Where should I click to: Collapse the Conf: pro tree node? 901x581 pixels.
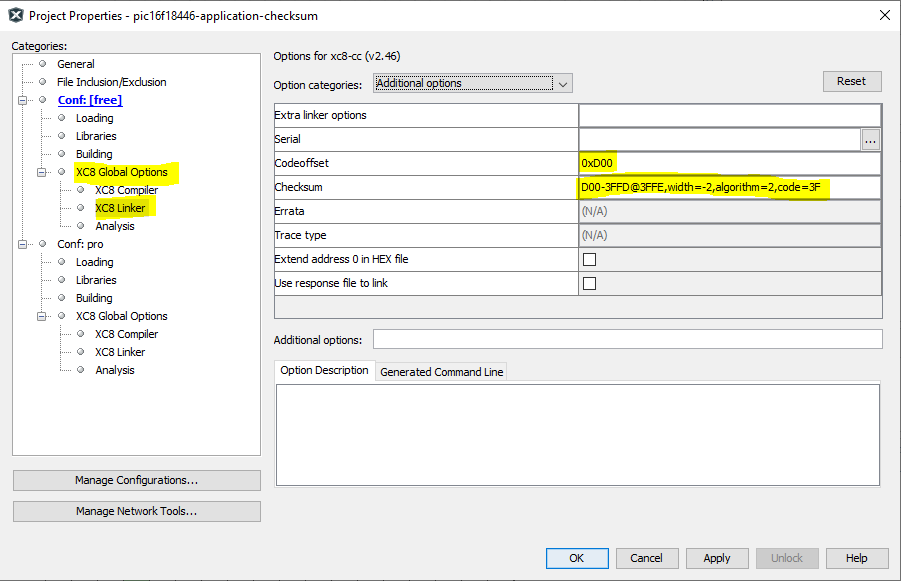click(22, 244)
